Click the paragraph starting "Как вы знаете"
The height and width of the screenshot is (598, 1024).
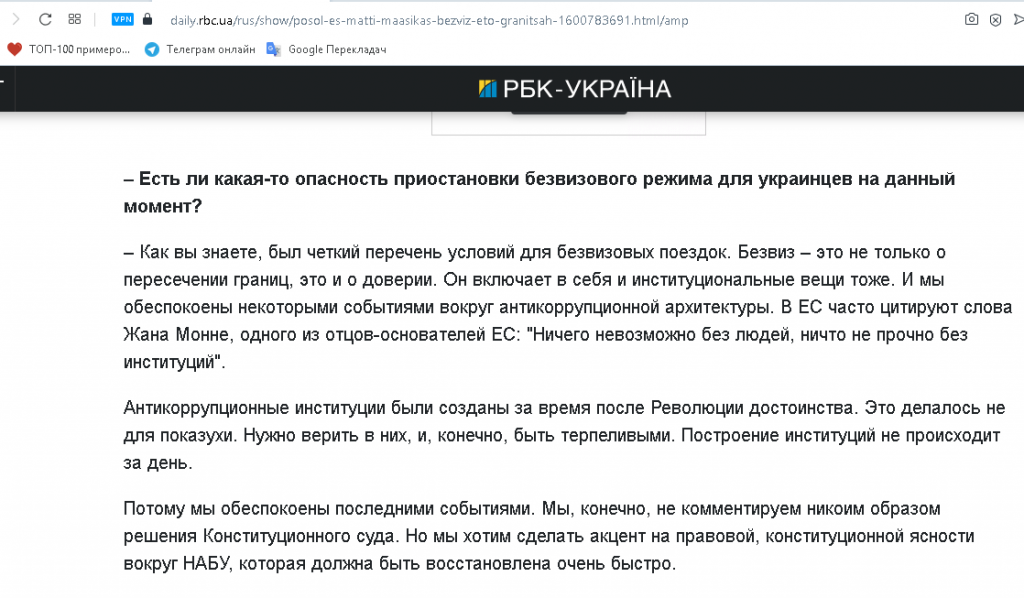tap(568, 307)
